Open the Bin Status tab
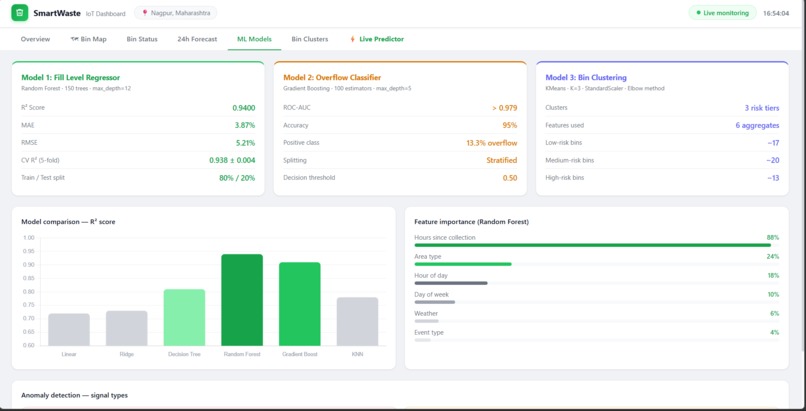806x411 pixels. [x=142, y=39]
